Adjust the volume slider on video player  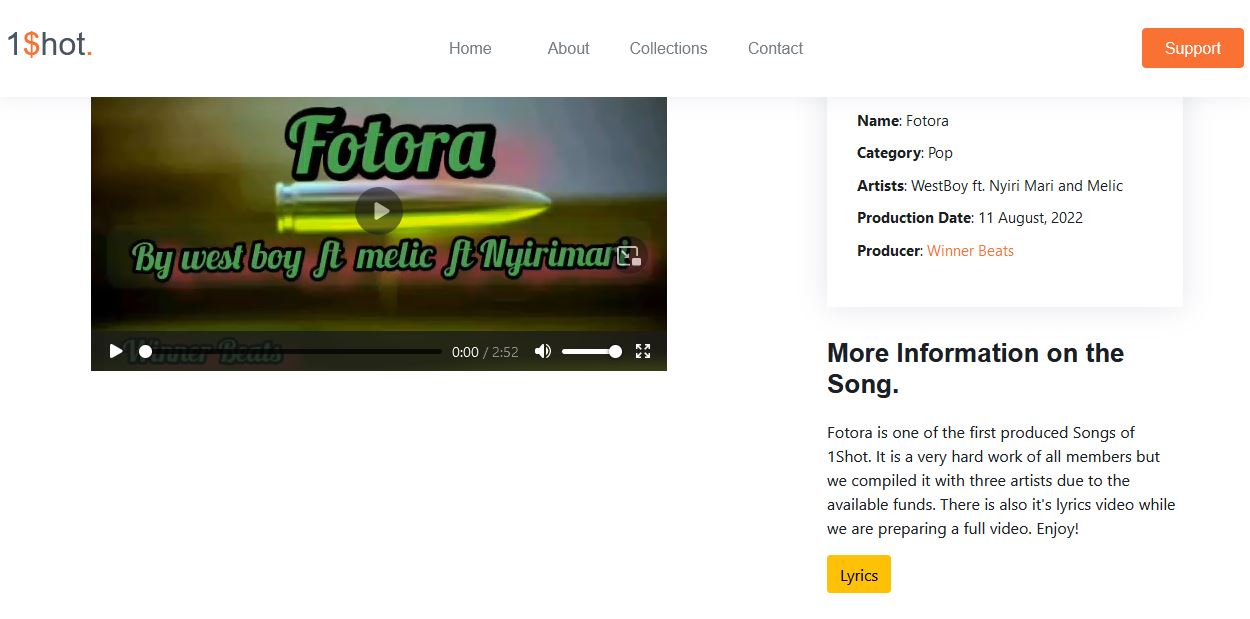pyautogui.click(x=588, y=352)
